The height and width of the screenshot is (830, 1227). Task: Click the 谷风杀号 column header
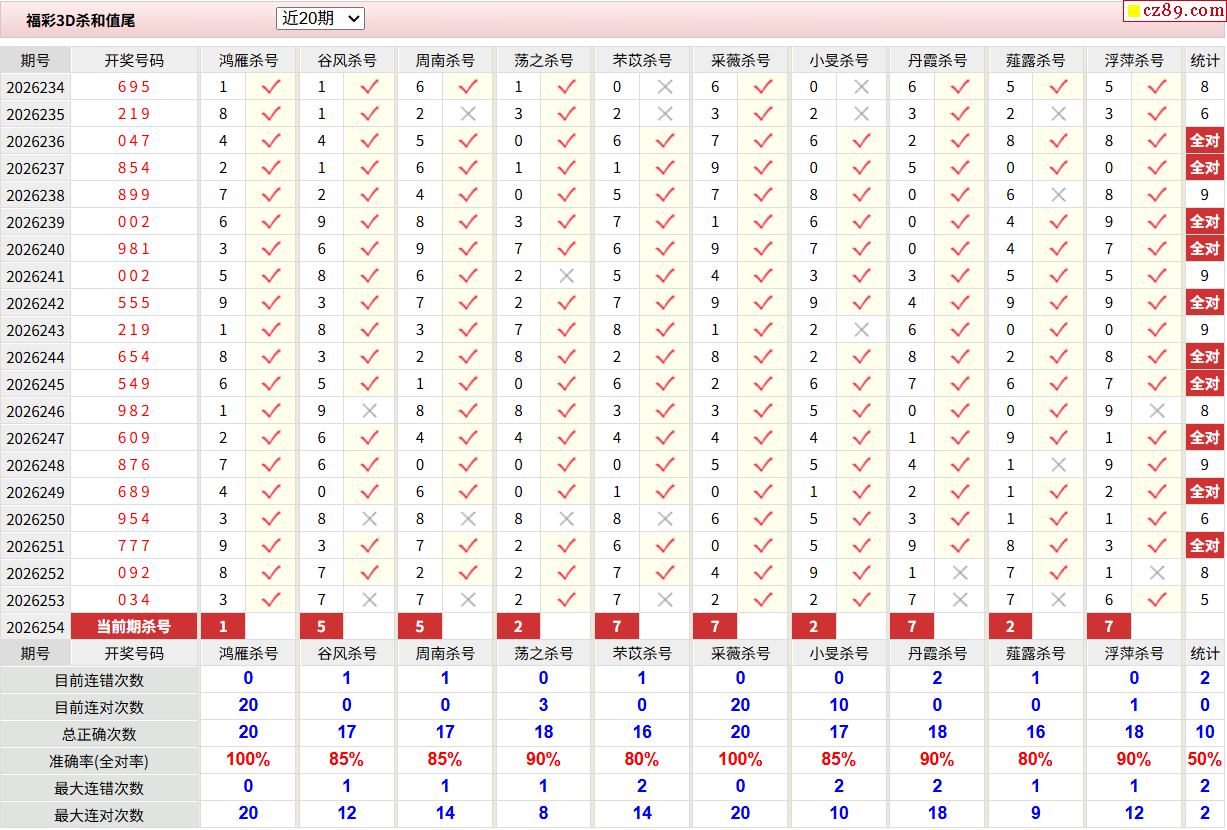[x=346, y=60]
